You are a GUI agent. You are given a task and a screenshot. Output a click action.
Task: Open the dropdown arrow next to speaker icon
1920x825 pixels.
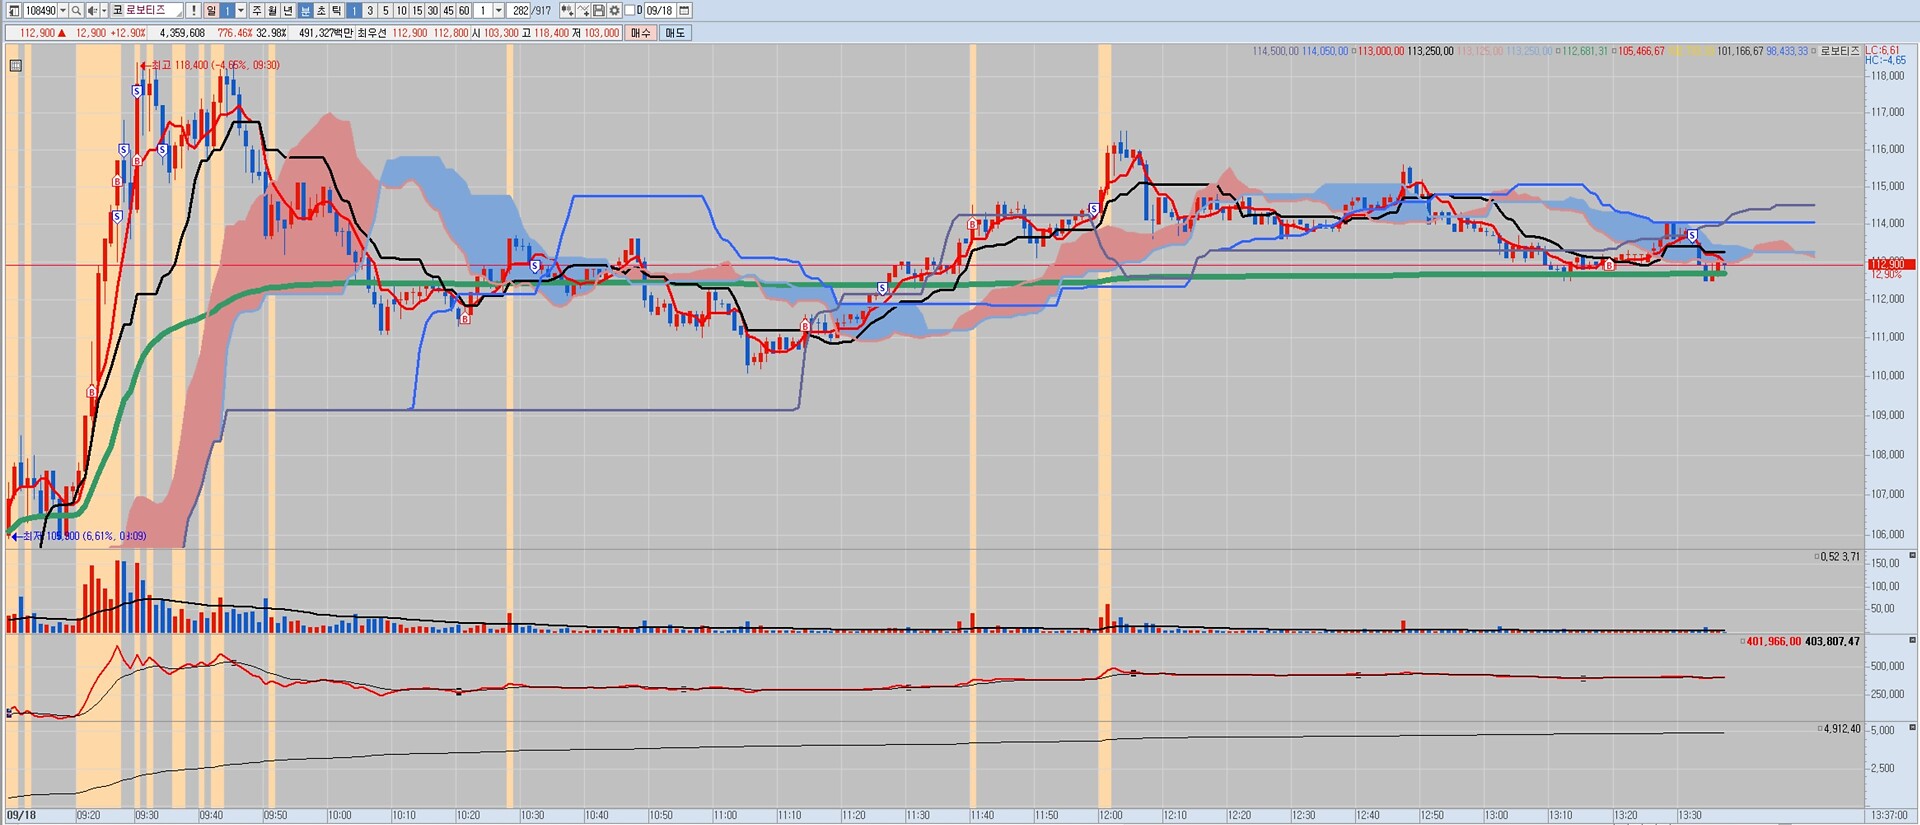click(104, 10)
